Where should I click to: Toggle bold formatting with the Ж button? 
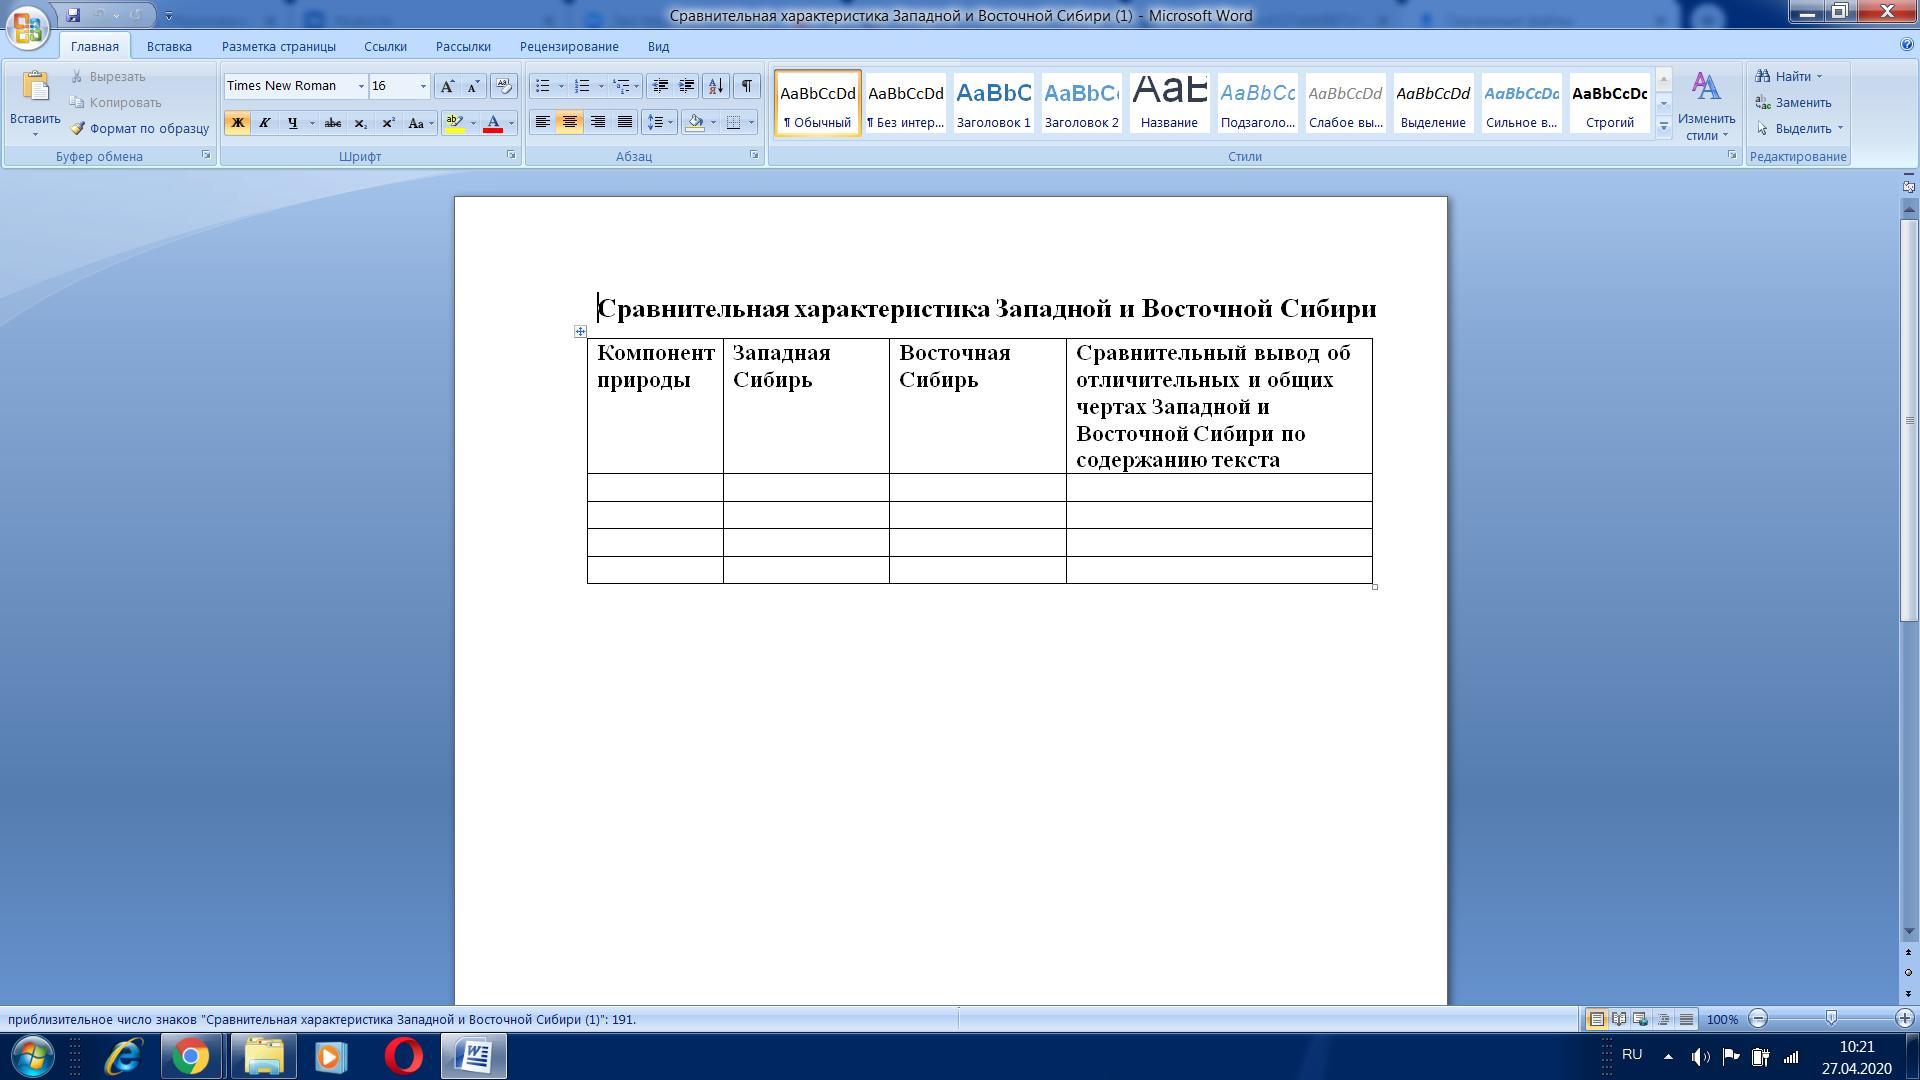pos(238,123)
